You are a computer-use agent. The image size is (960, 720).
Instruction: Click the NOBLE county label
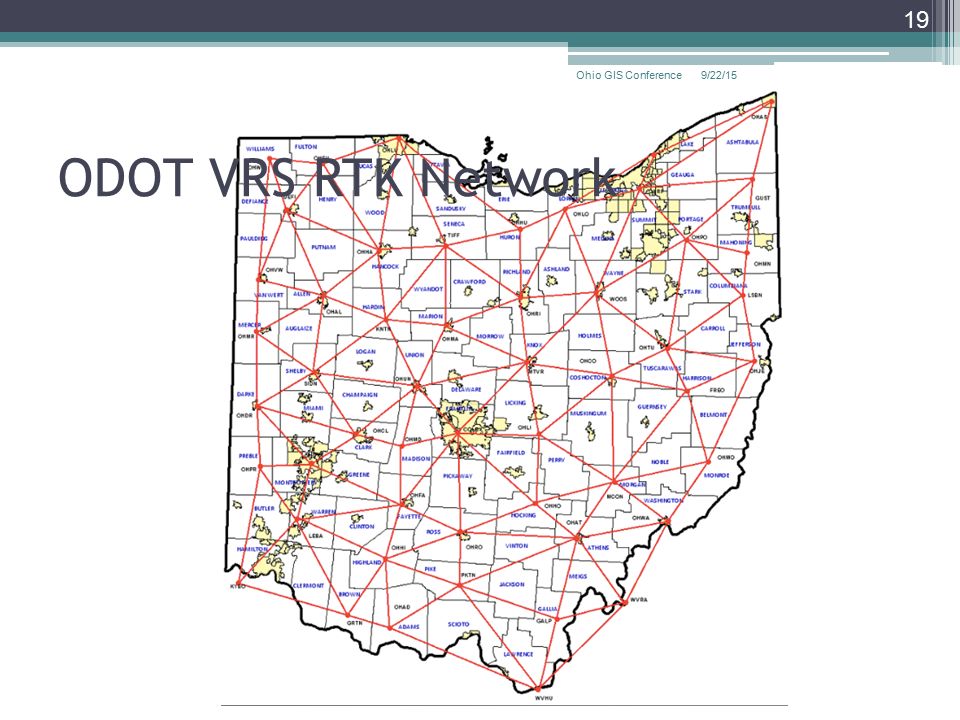(x=660, y=462)
